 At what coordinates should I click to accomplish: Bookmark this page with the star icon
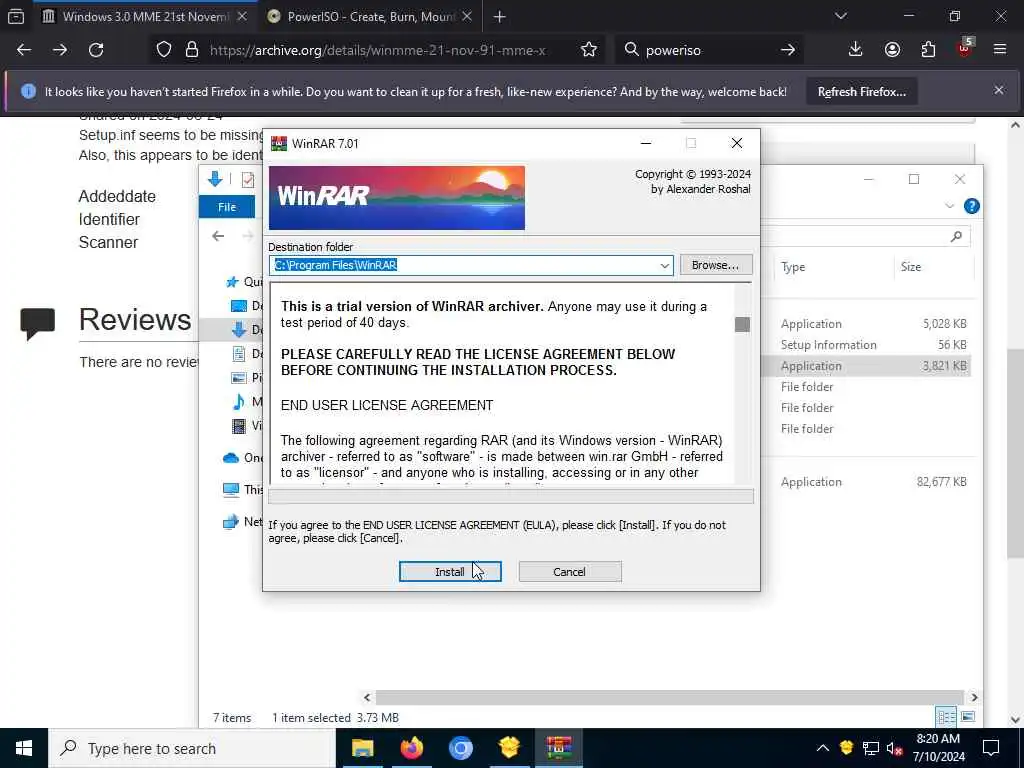588,50
